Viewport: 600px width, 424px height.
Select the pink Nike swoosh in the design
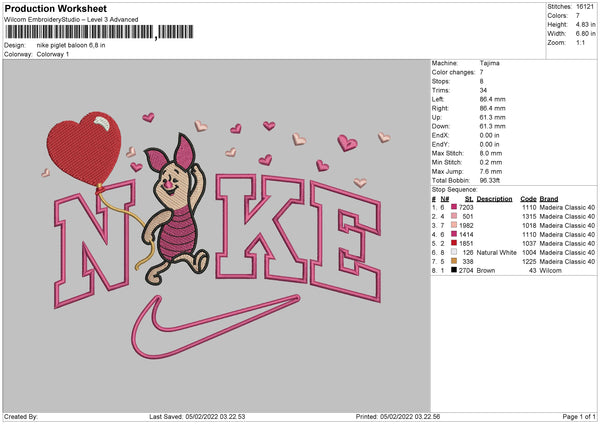click(215, 326)
